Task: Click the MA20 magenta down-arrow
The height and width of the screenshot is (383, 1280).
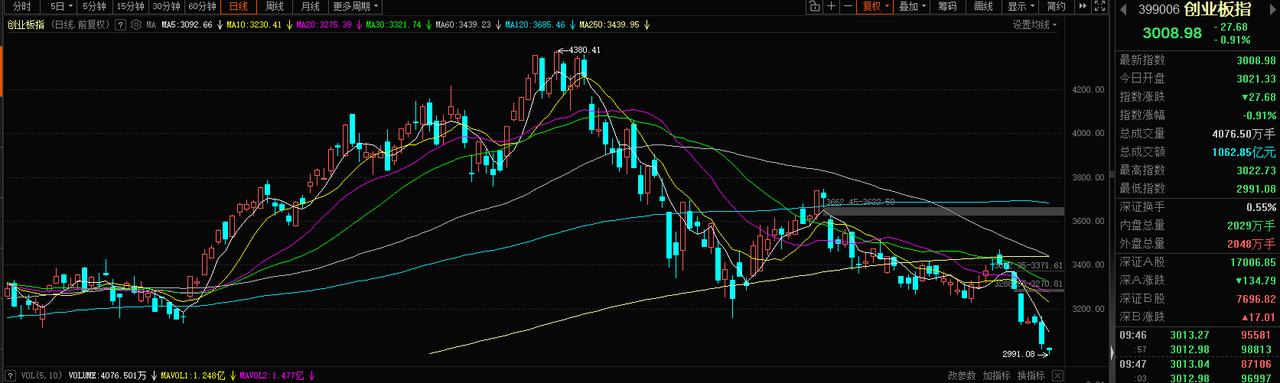Action: (358, 24)
